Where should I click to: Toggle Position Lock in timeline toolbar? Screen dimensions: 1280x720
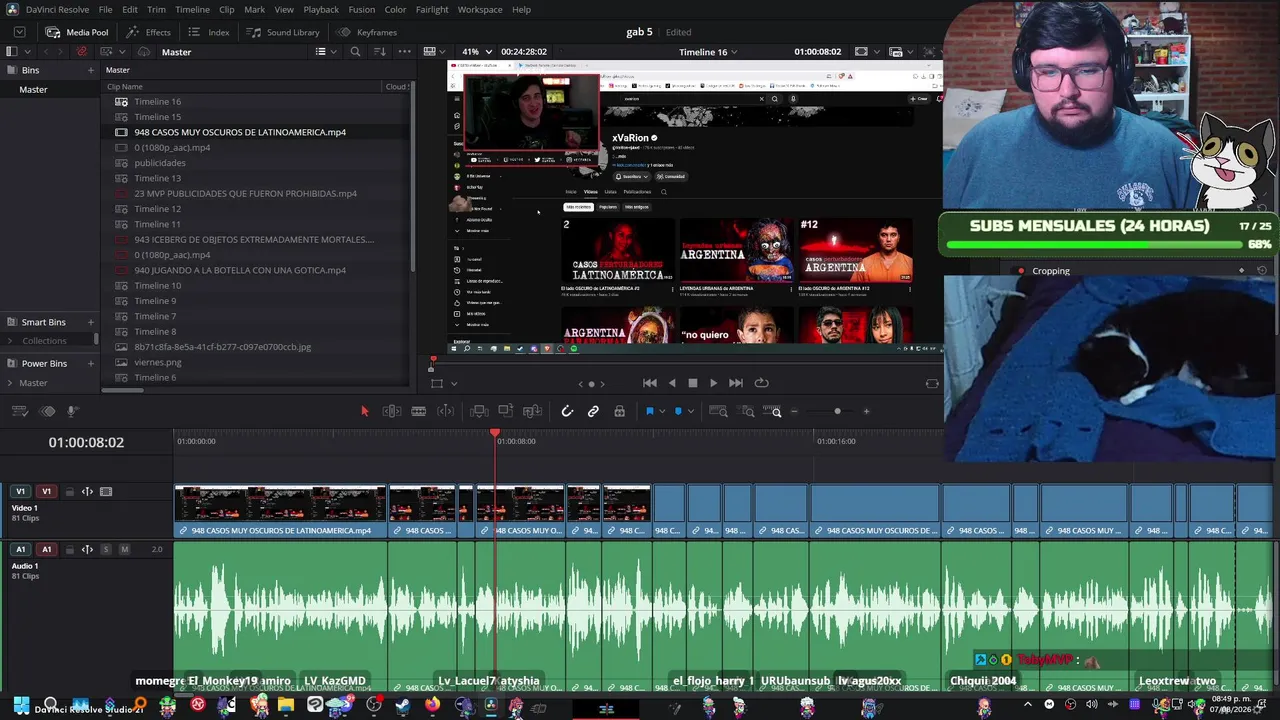[x=620, y=411]
